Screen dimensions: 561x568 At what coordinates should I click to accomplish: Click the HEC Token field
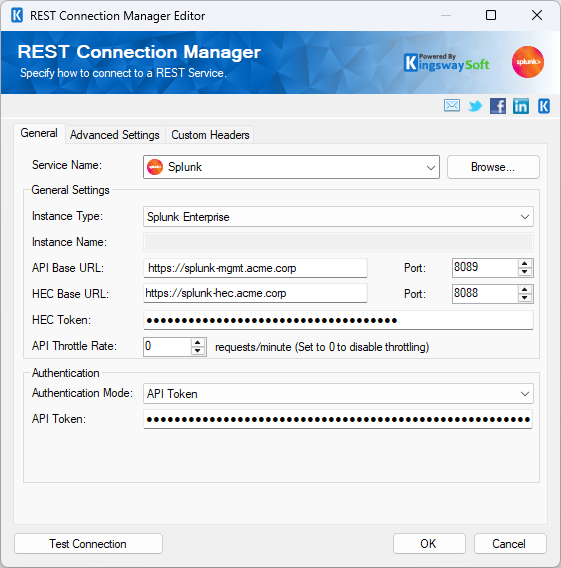338,320
